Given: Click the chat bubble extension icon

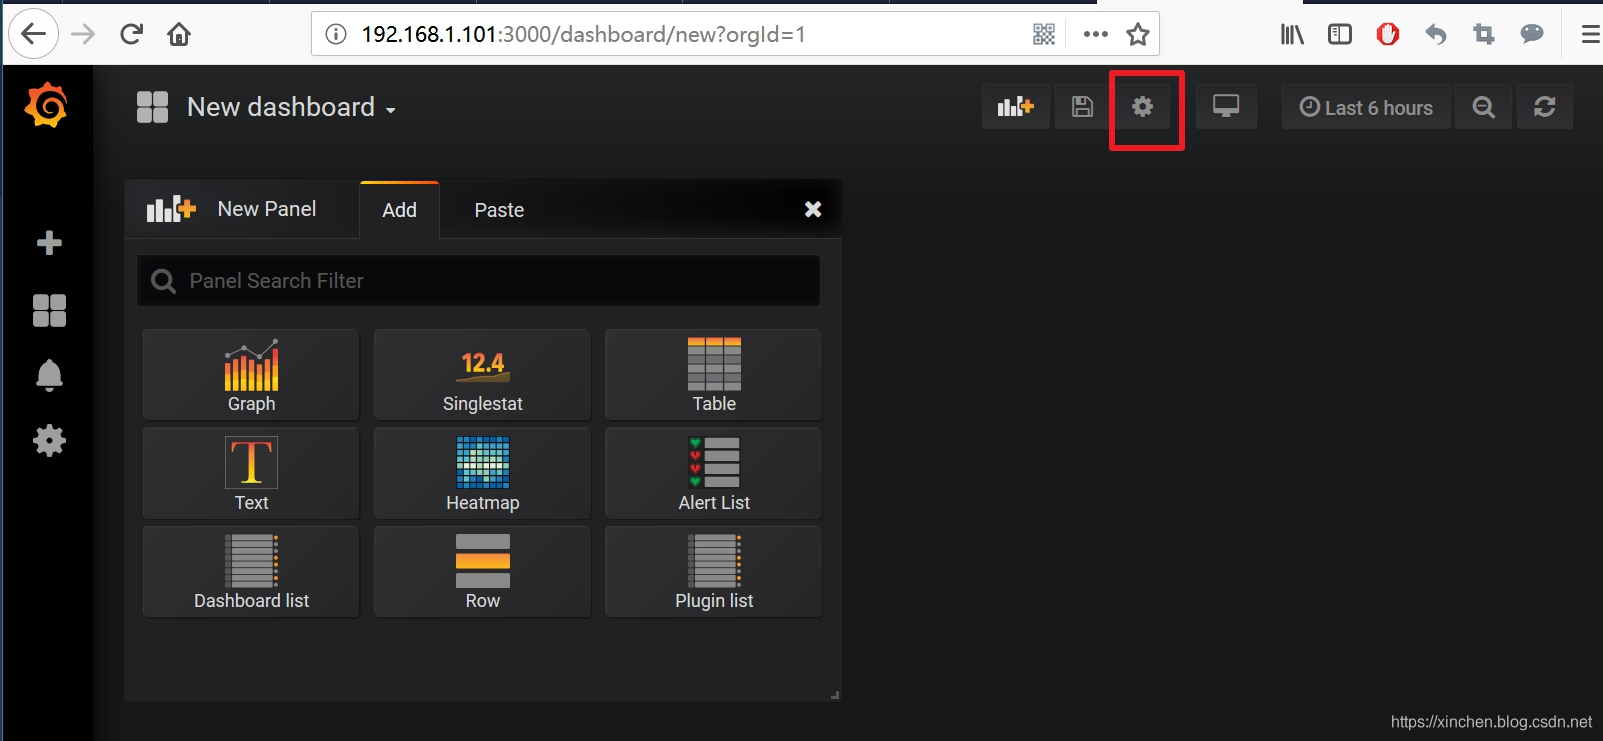Looking at the screenshot, I should tap(1532, 35).
